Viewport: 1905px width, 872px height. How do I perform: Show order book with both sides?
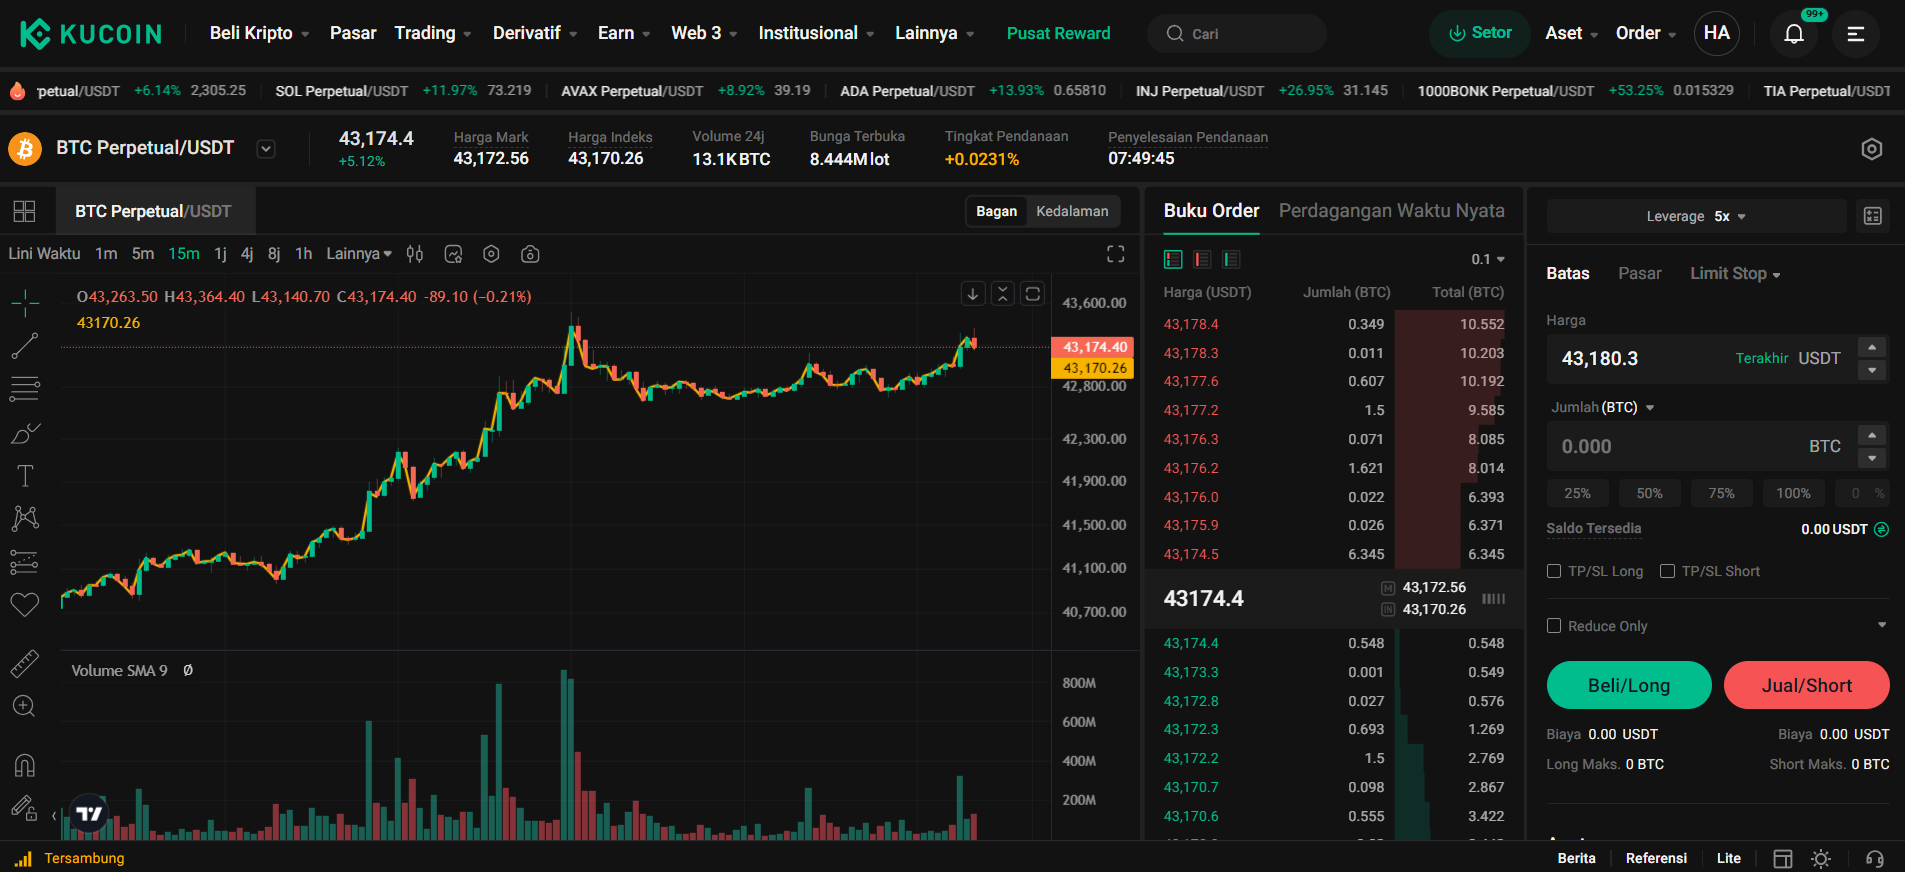[x=1173, y=259]
